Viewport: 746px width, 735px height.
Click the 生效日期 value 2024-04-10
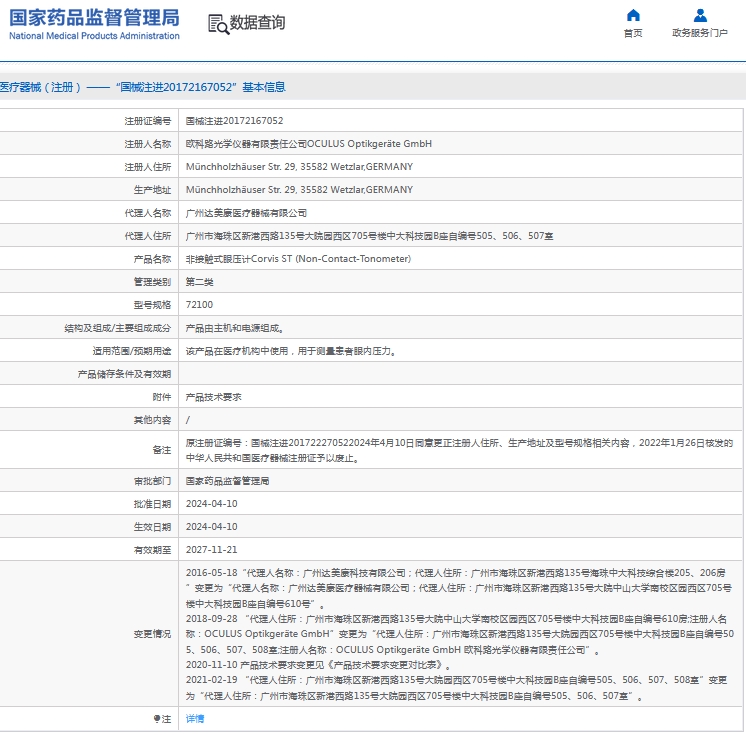pos(211,527)
